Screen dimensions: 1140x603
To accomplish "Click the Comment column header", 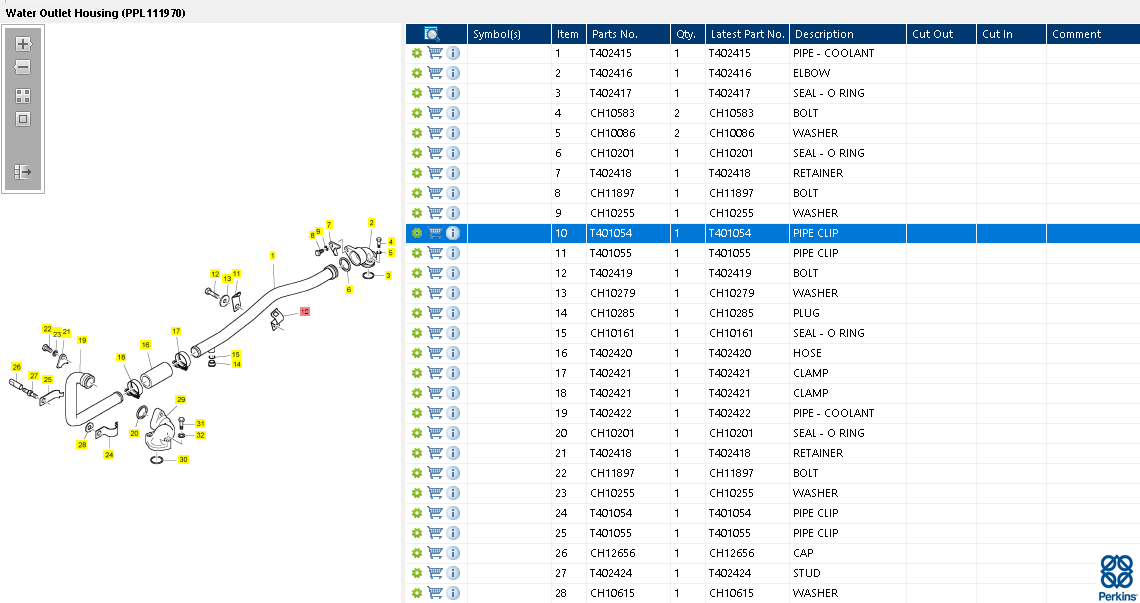I will point(1093,34).
